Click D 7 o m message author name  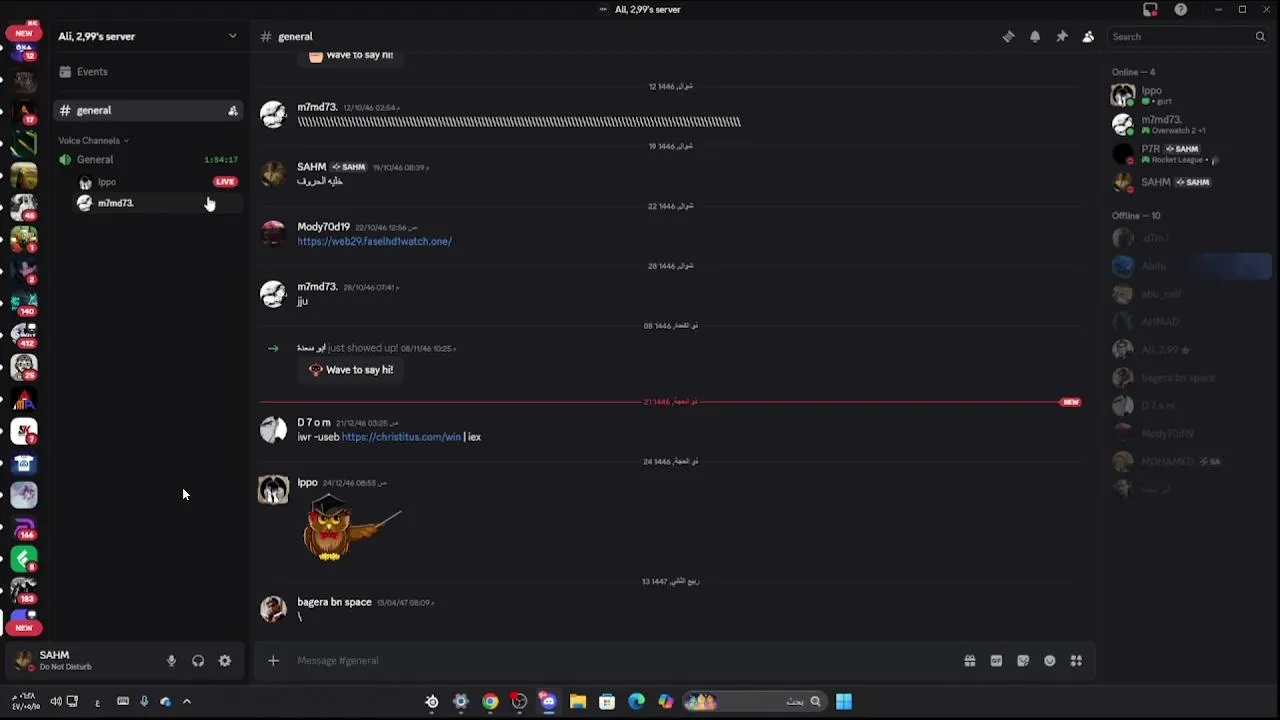[x=313, y=423]
